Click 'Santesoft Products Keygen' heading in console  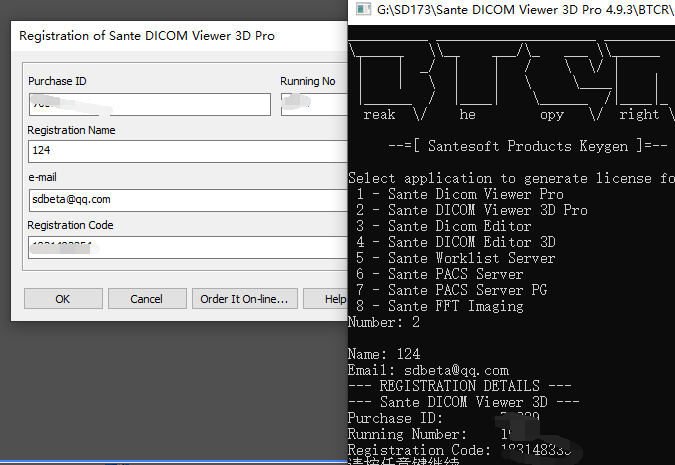528,146
